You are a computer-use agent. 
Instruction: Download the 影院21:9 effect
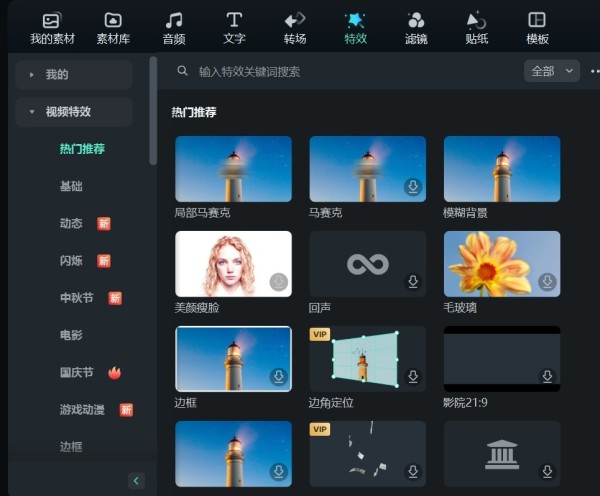pyautogui.click(x=547, y=377)
